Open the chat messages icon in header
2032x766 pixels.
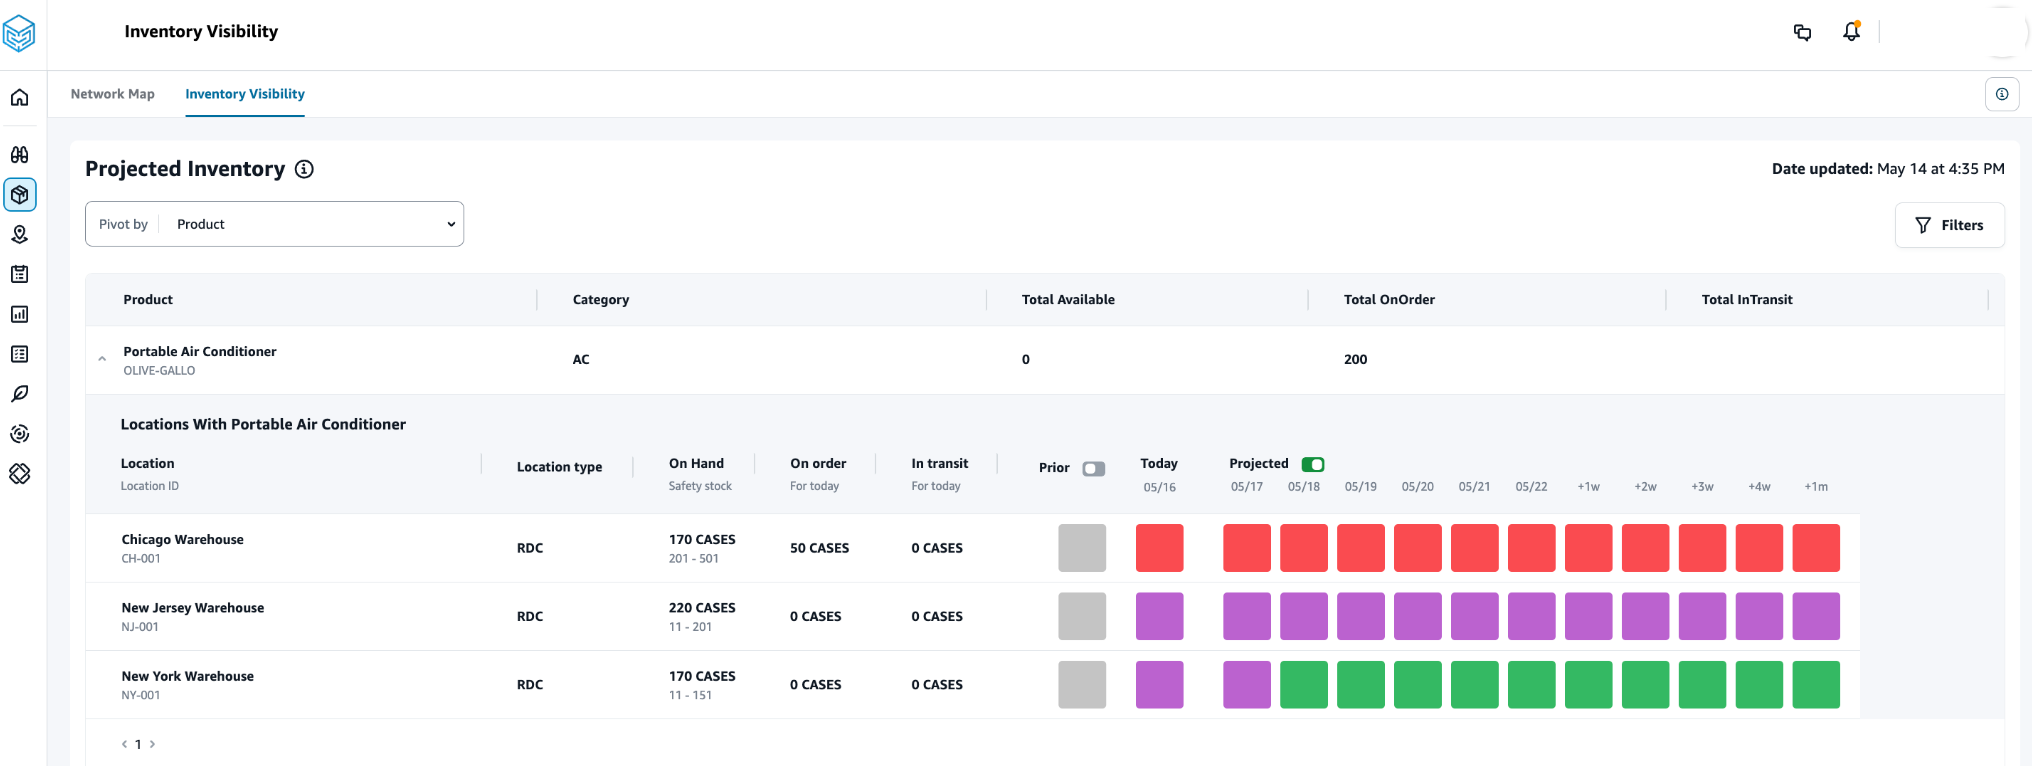pos(1802,32)
